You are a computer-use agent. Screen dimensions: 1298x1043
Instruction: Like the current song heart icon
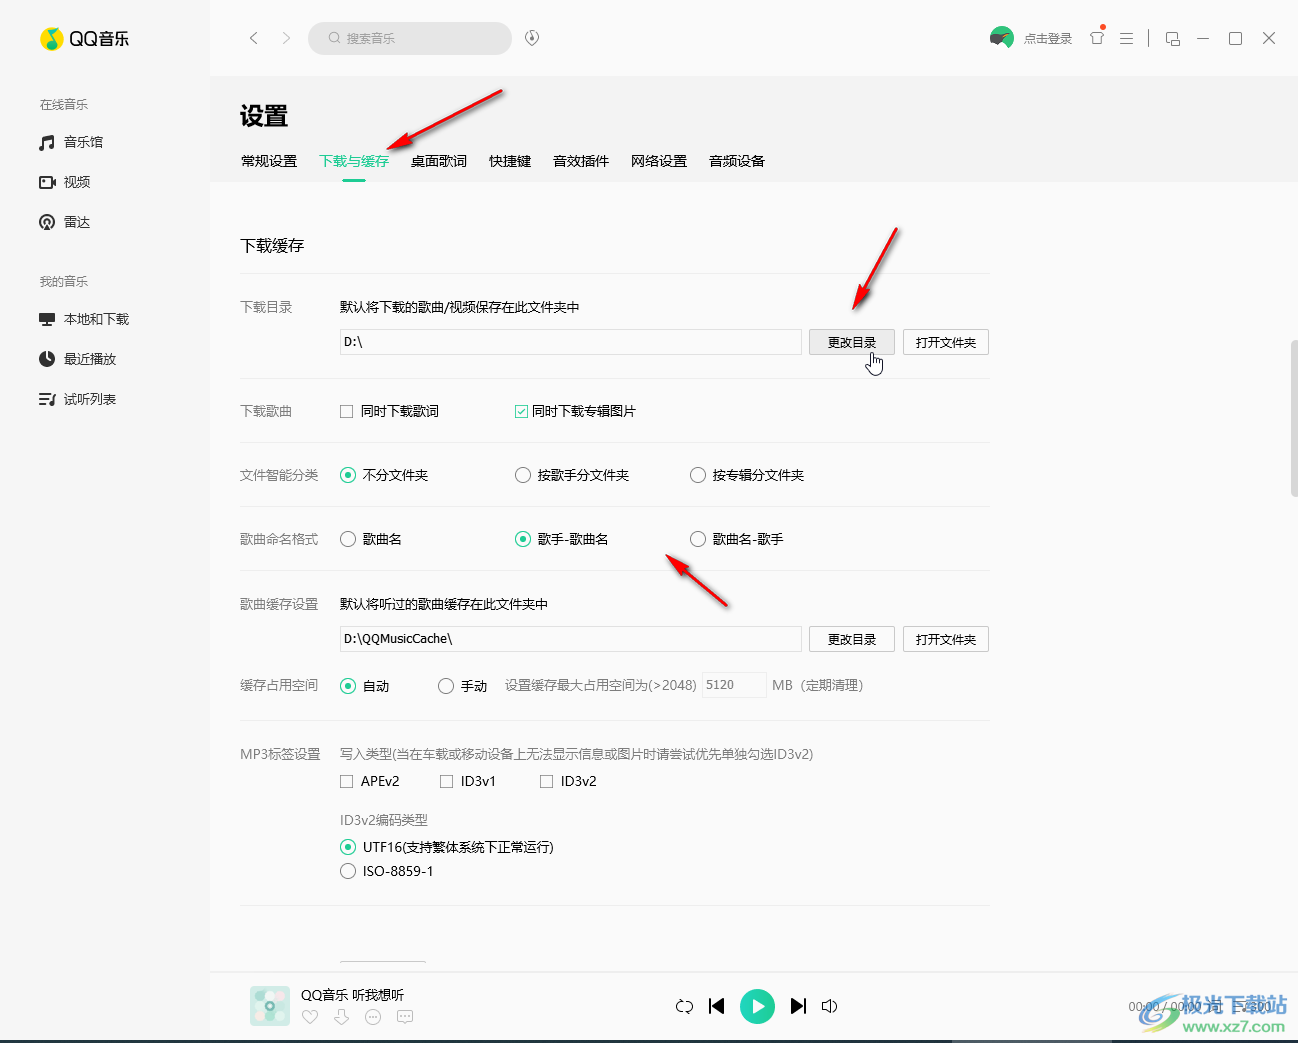tap(310, 1017)
